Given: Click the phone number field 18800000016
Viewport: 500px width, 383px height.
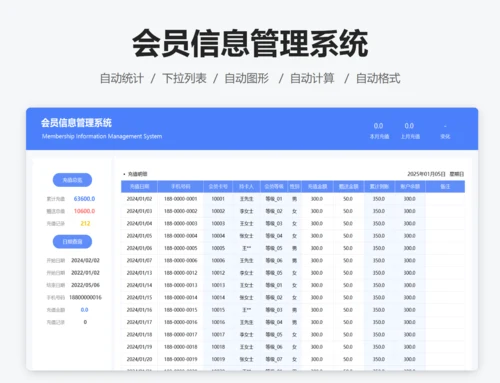Looking at the screenshot, I should coord(85,297).
